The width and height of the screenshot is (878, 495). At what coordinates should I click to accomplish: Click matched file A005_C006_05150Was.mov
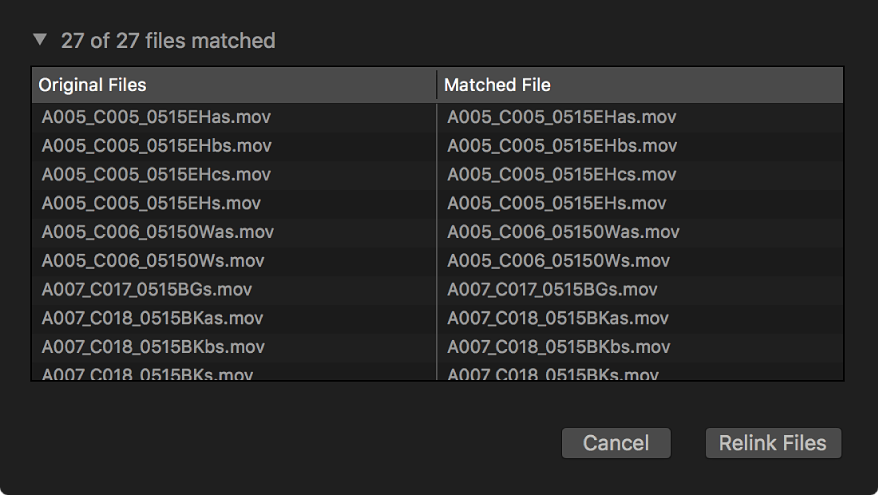click(563, 232)
